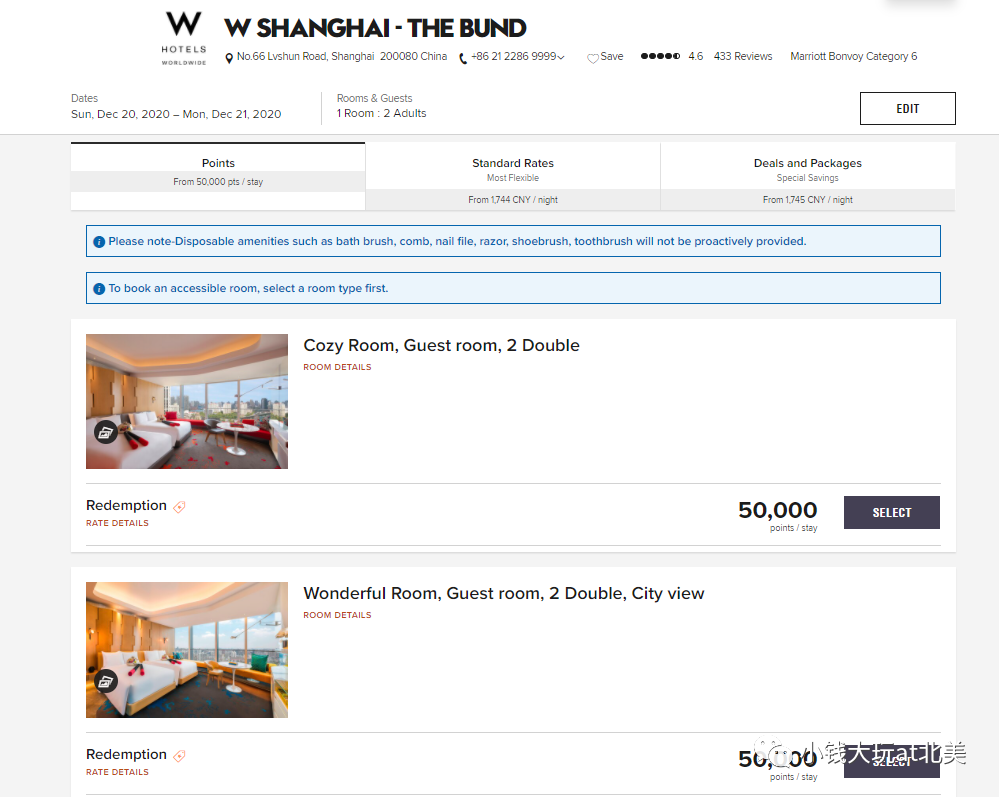
Task: Open photo gallery icon on Wonderful Room image
Action: [106, 682]
